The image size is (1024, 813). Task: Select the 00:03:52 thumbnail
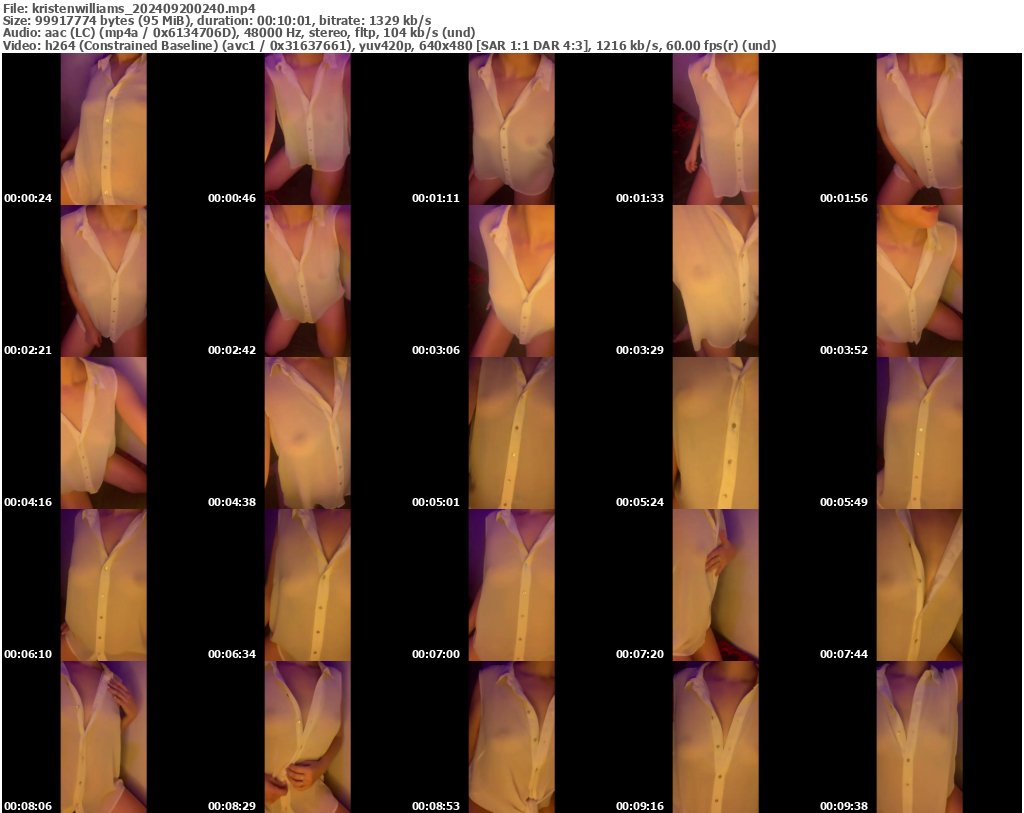coord(918,280)
